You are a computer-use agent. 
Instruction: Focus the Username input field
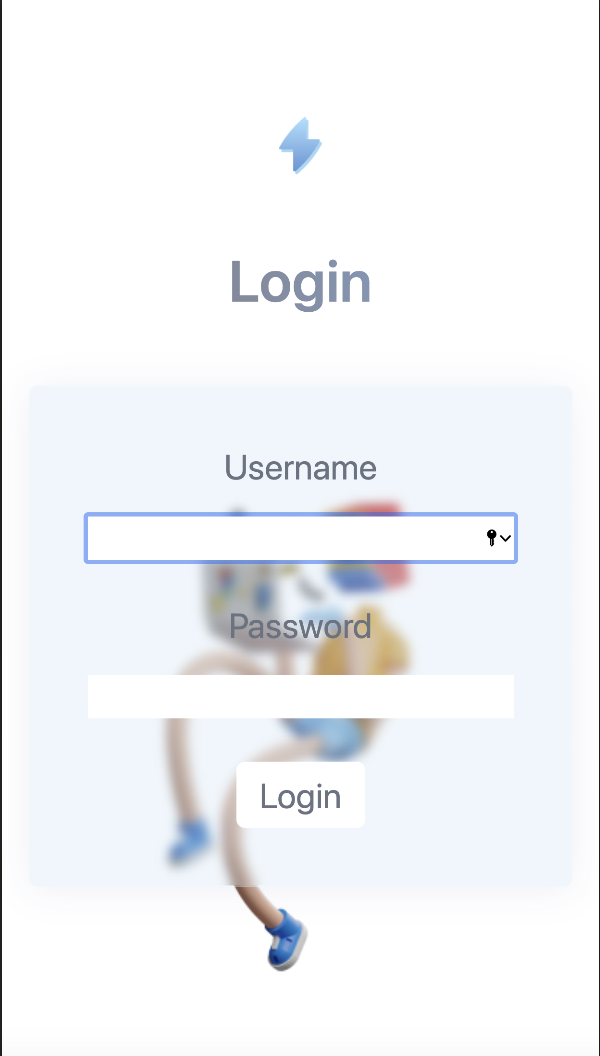(300, 538)
